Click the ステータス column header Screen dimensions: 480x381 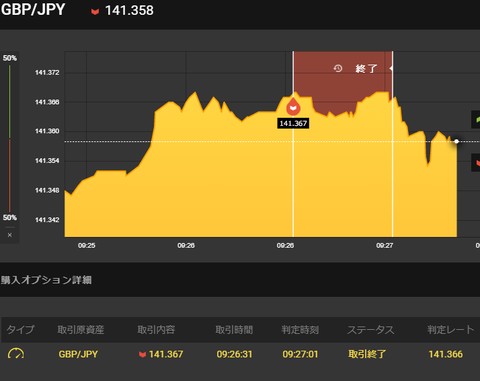(x=370, y=330)
